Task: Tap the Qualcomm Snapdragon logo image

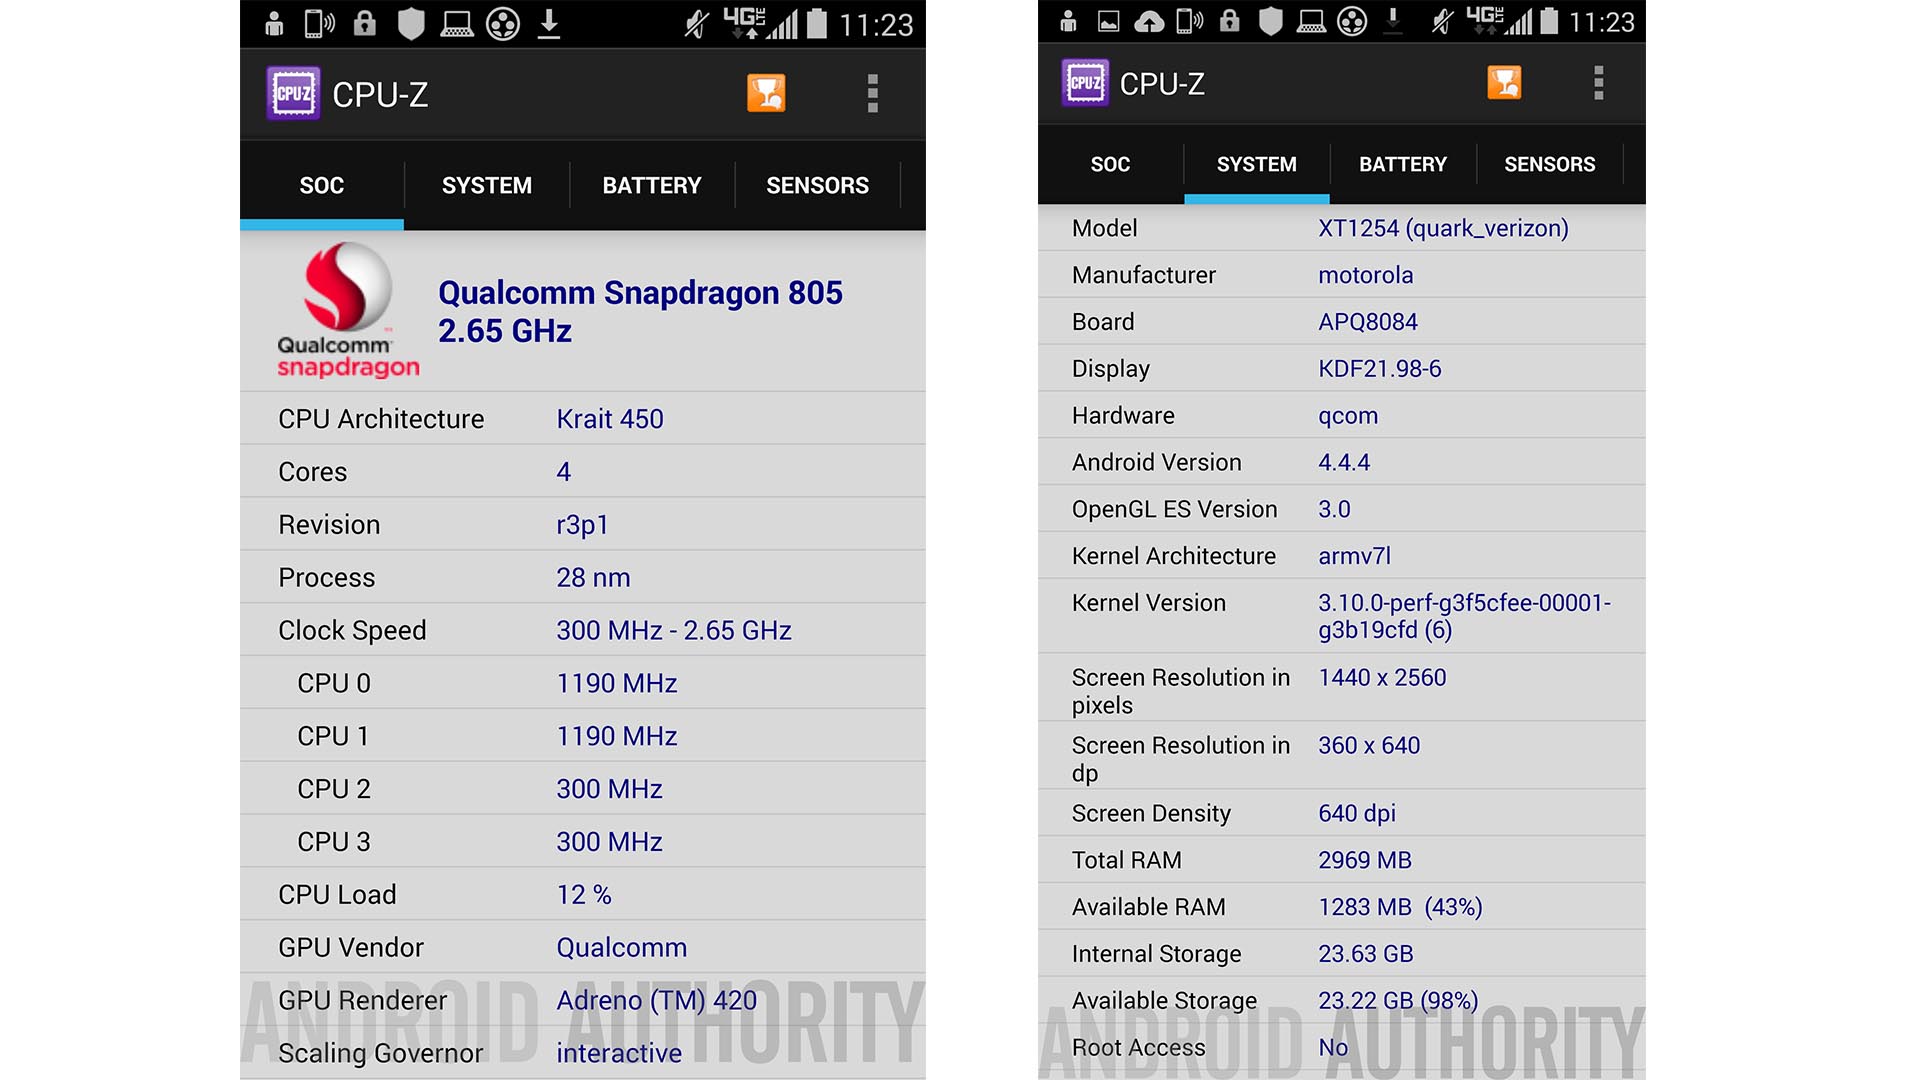Action: click(347, 310)
